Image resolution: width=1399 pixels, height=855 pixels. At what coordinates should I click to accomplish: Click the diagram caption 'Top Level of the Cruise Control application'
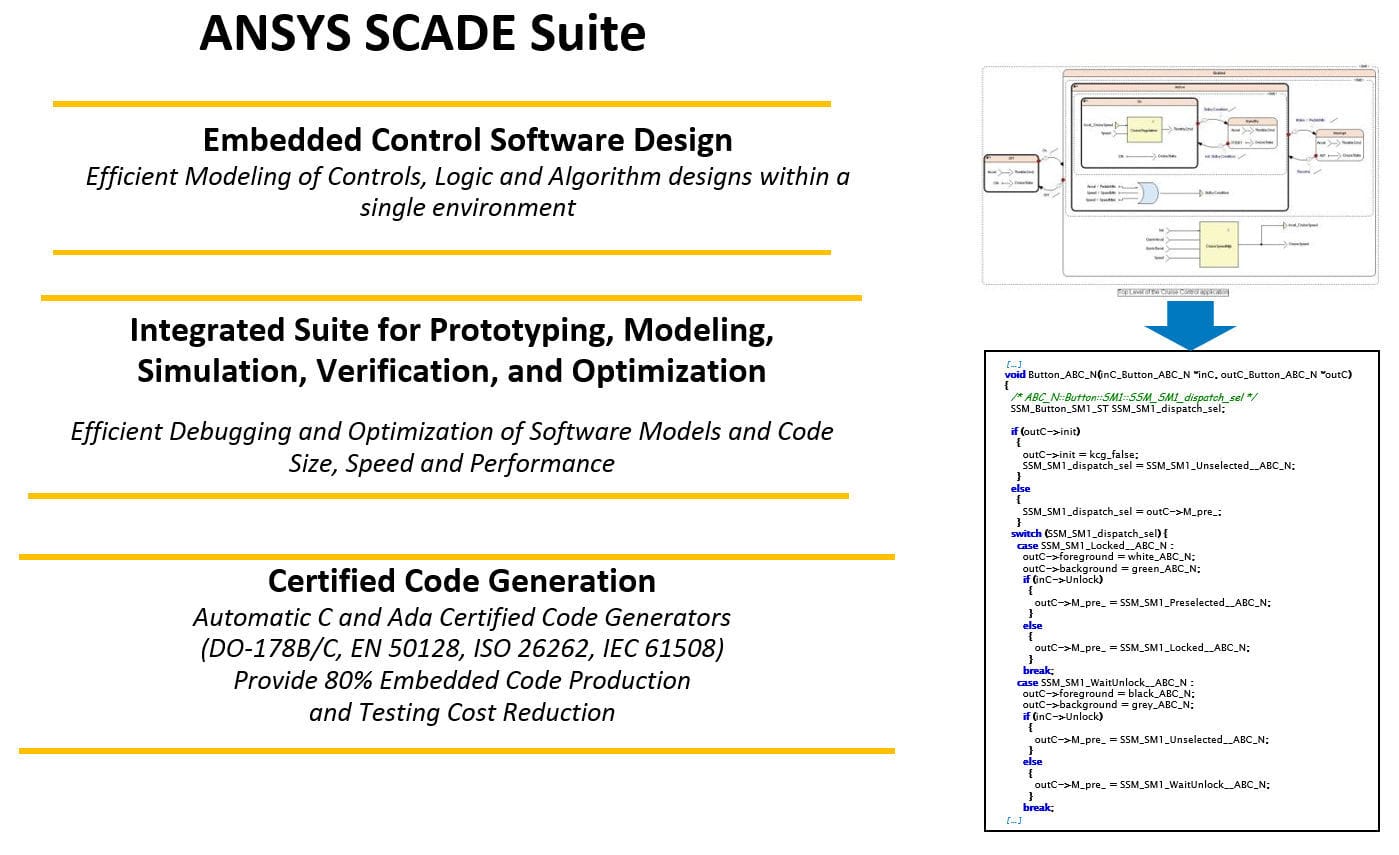click(1172, 292)
